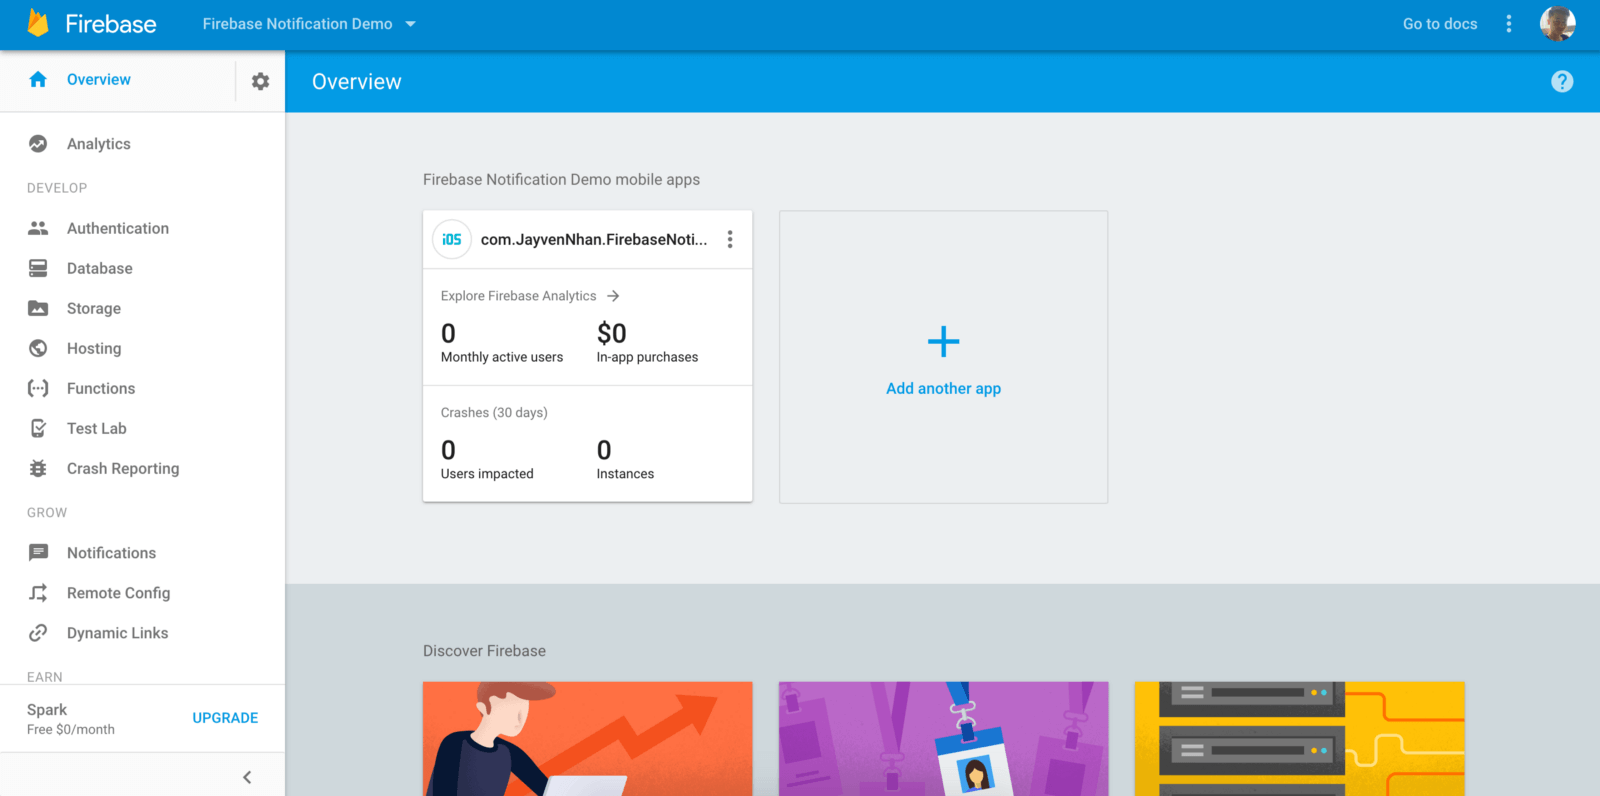Open Crash Reporting in the sidebar

pos(123,468)
